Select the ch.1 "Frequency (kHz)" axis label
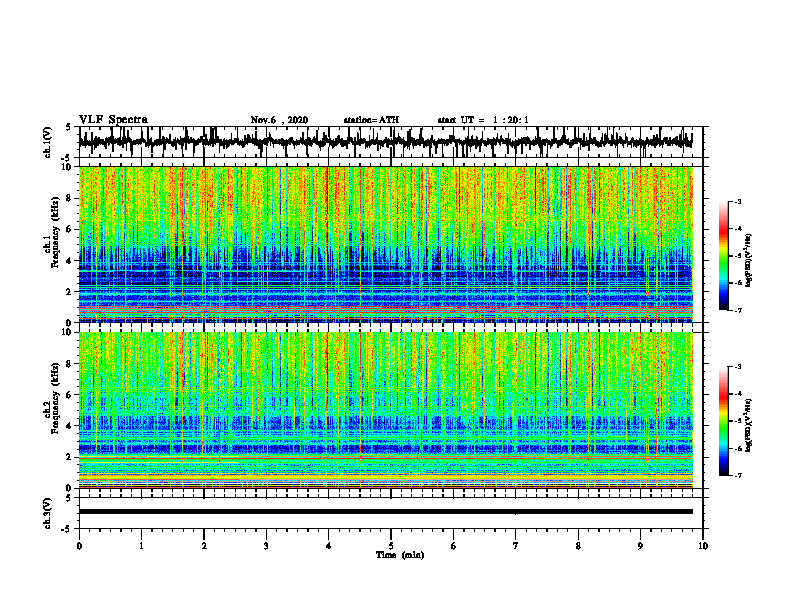792x612 pixels. click(55, 232)
